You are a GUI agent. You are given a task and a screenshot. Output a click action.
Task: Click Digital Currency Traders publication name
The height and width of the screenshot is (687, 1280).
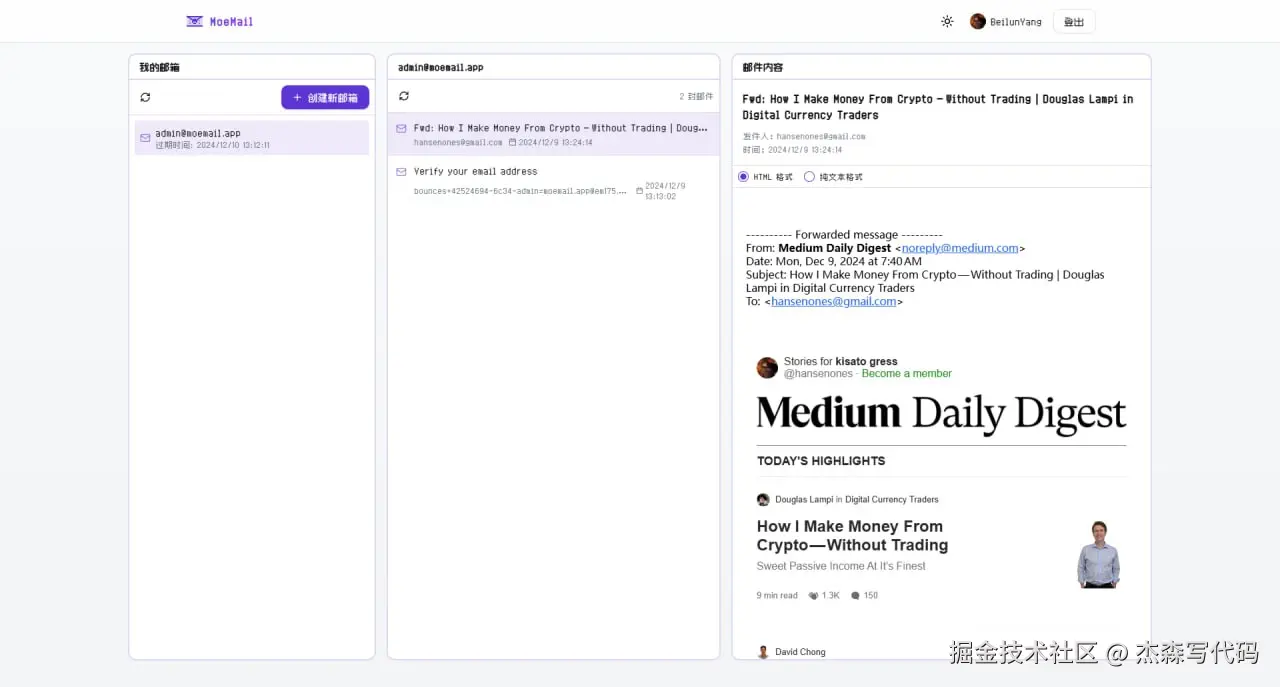(x=892, y=499)
